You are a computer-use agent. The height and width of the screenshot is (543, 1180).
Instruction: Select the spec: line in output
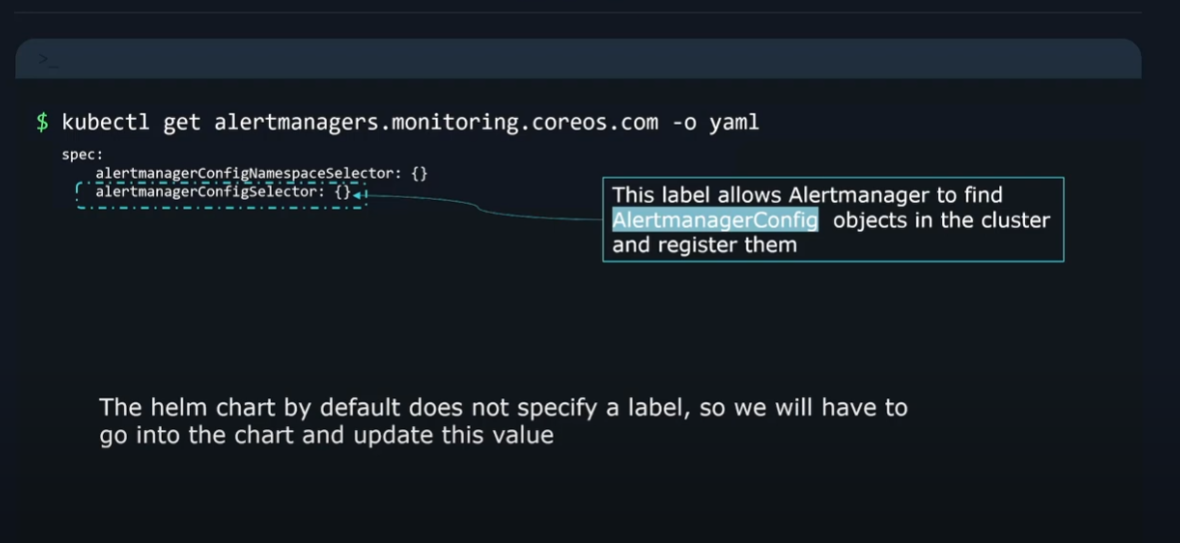[x=83, y=156]
